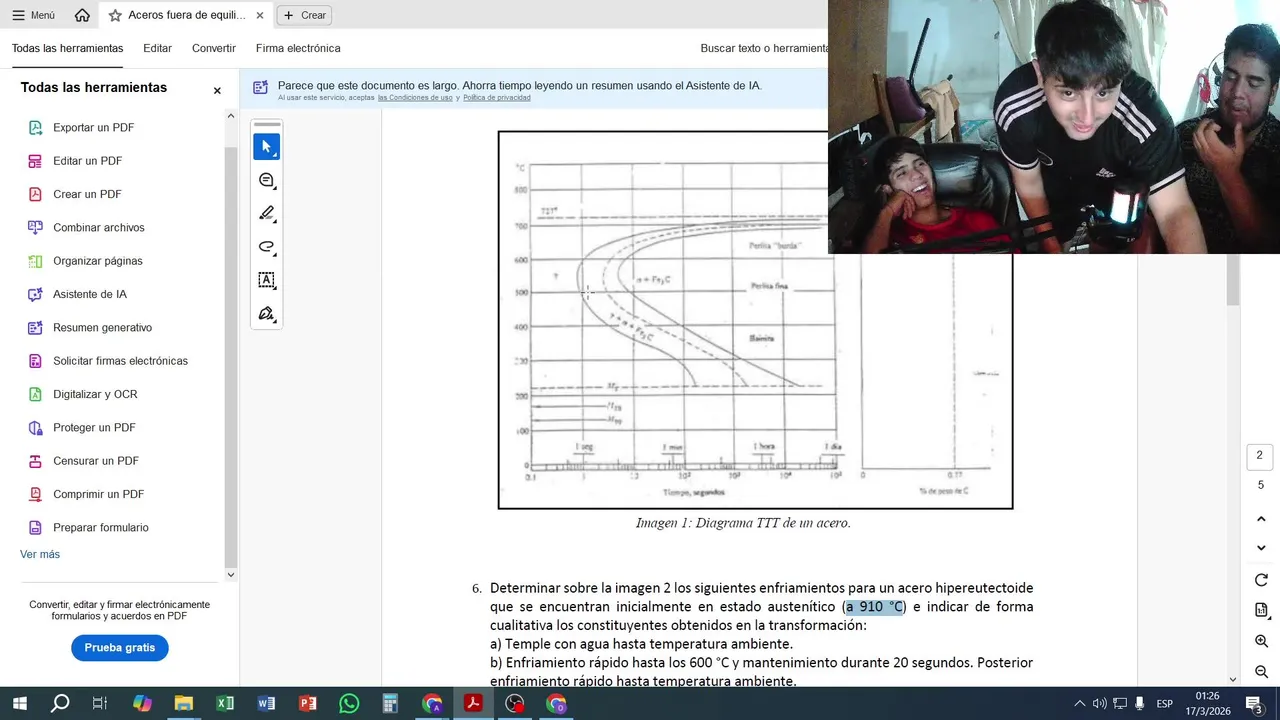
Task: Open Crear un PDF tool
Action: [87, 194]
